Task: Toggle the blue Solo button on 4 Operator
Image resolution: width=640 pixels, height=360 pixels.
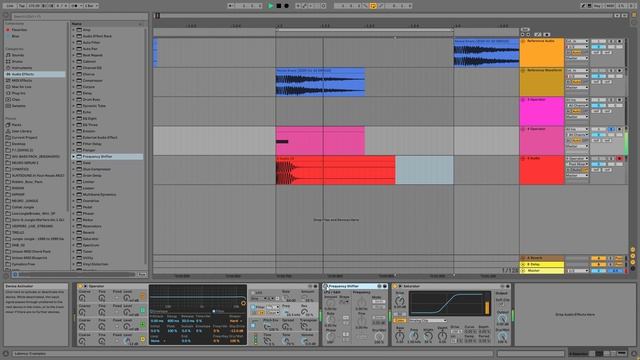Action: point(611,129)
